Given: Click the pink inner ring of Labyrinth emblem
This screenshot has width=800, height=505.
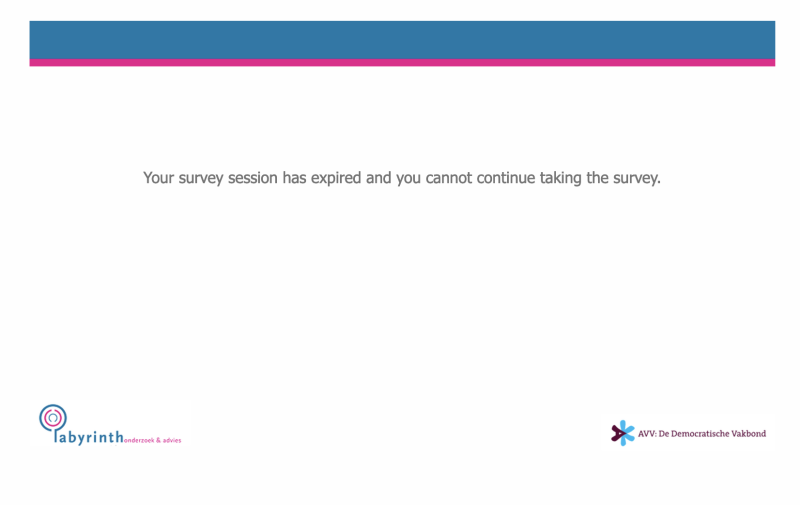Looking at the screenshot, I should point(53,418).
